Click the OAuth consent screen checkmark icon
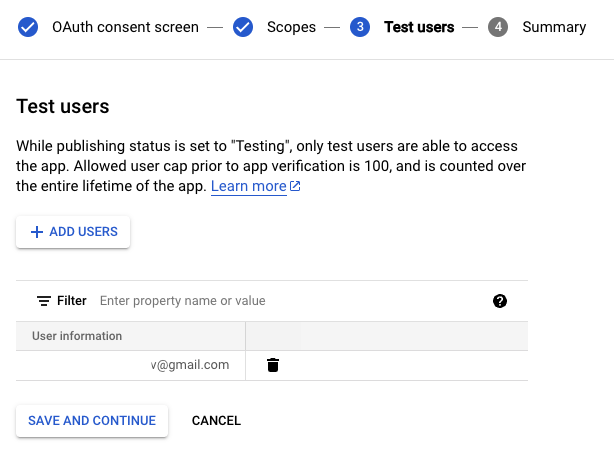The width and height of the screenshot is (614, 454). point(28,27)
